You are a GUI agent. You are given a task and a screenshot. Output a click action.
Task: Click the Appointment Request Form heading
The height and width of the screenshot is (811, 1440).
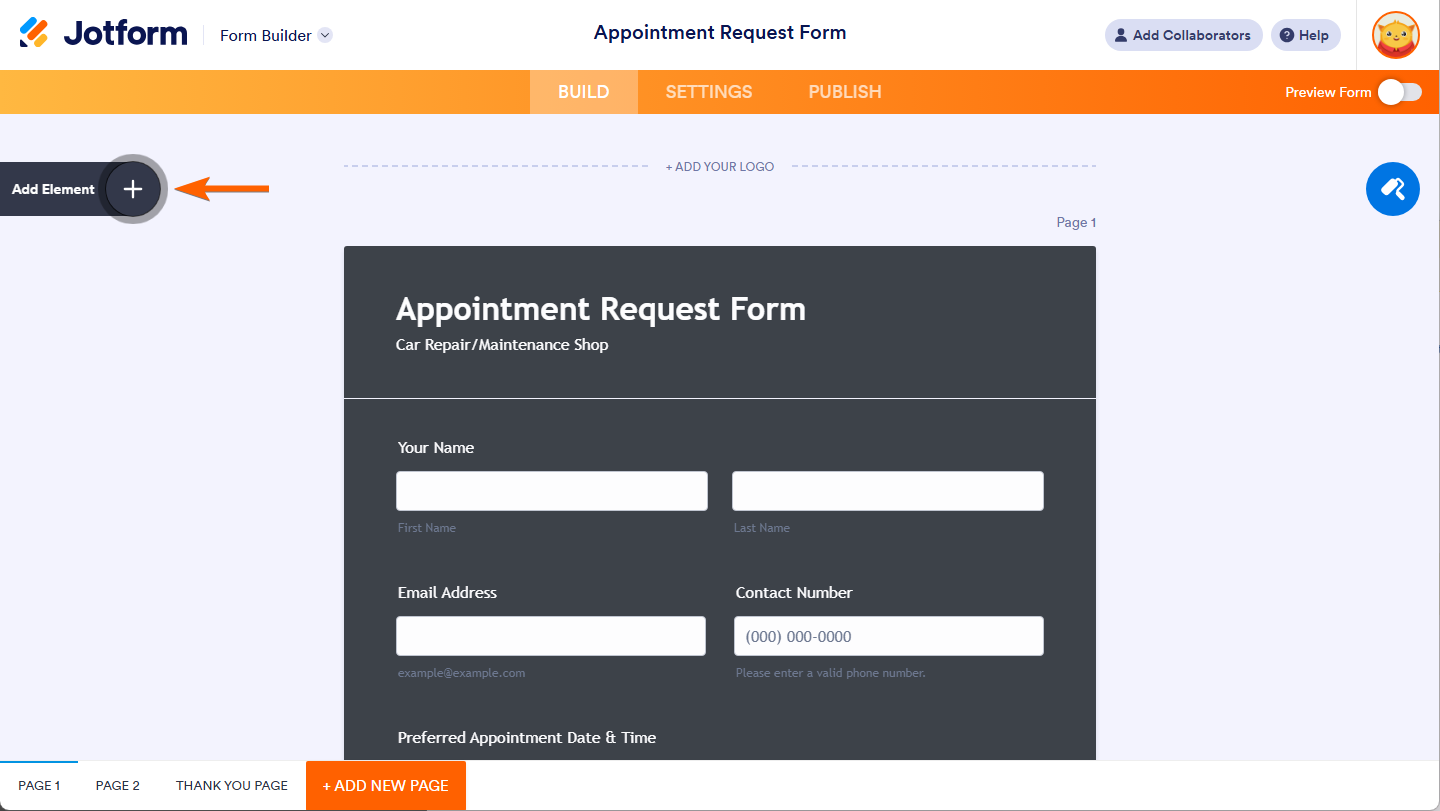(x=601, y=309)
